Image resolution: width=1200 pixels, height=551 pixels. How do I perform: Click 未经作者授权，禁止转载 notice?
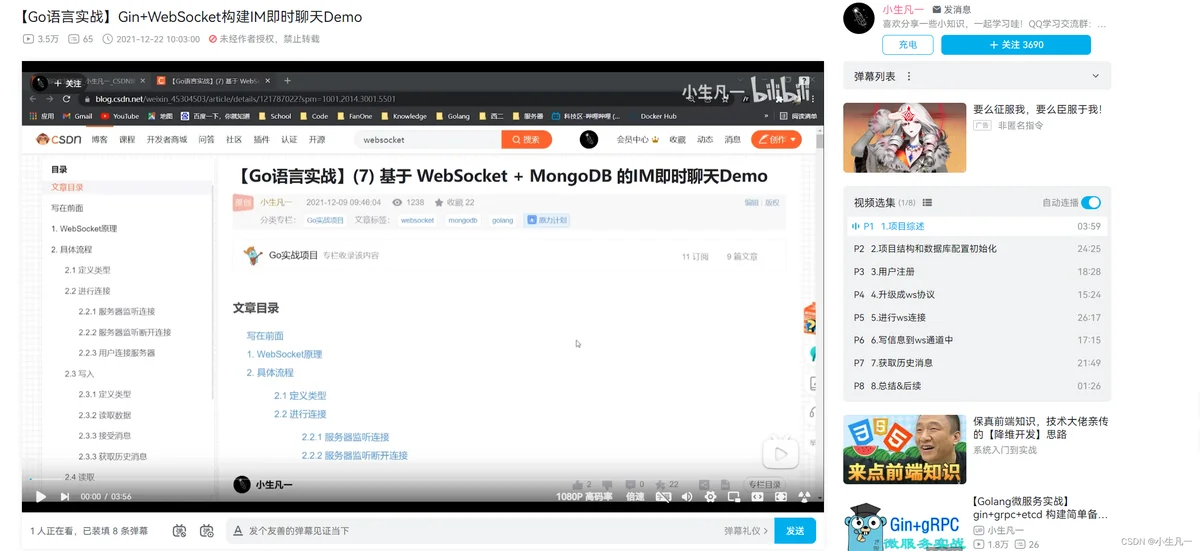click(264, 39)
